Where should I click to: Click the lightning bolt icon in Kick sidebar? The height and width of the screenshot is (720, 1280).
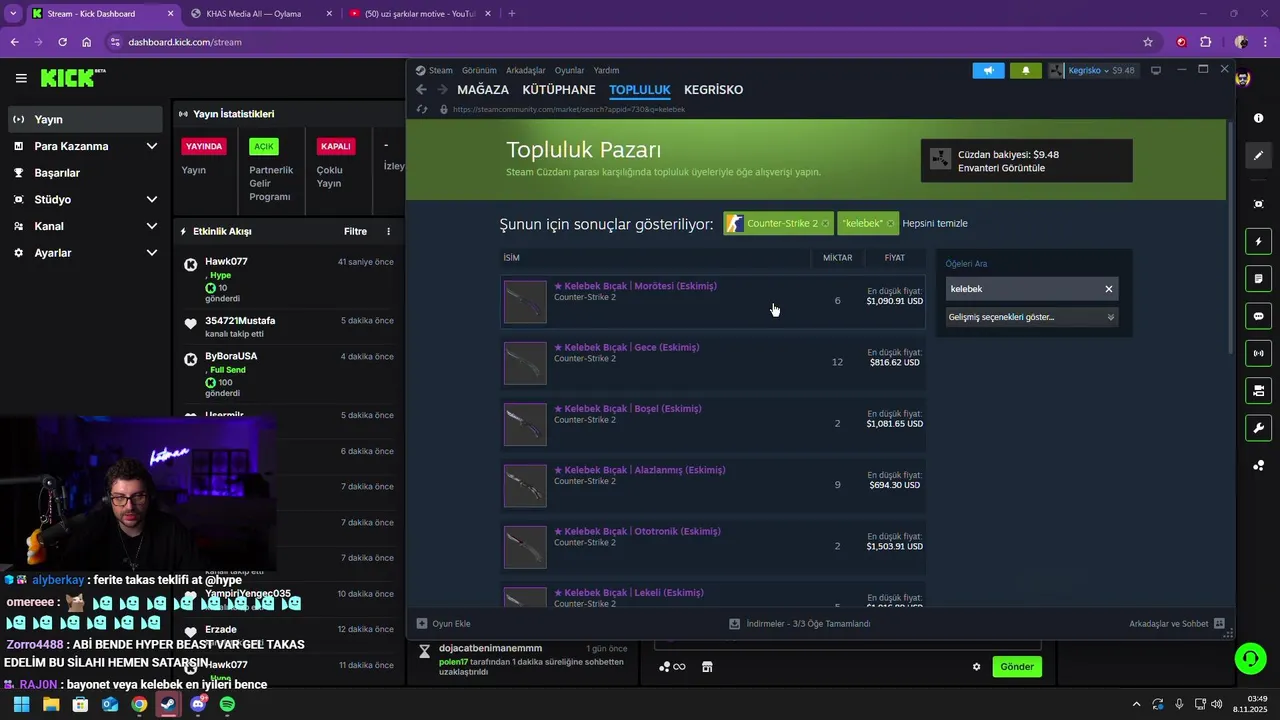pyautogui.click(x=1258, y=241)
